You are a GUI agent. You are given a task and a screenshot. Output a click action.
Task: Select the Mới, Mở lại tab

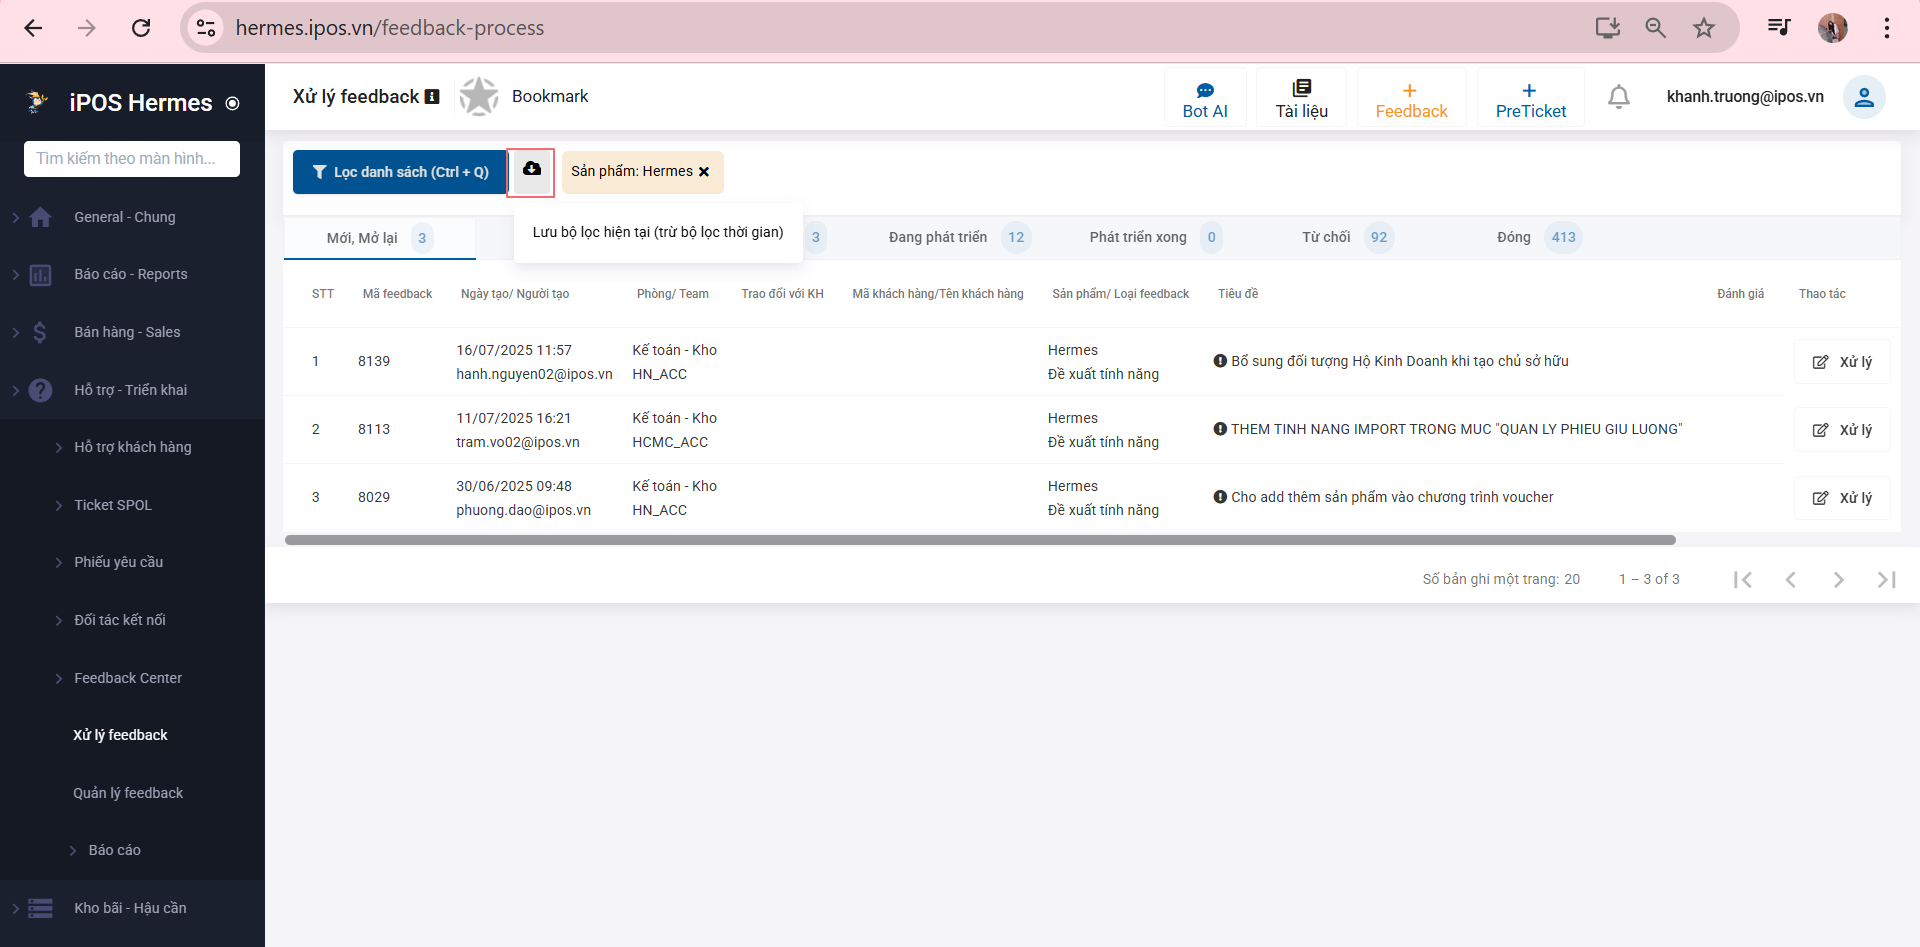(380, 238)
